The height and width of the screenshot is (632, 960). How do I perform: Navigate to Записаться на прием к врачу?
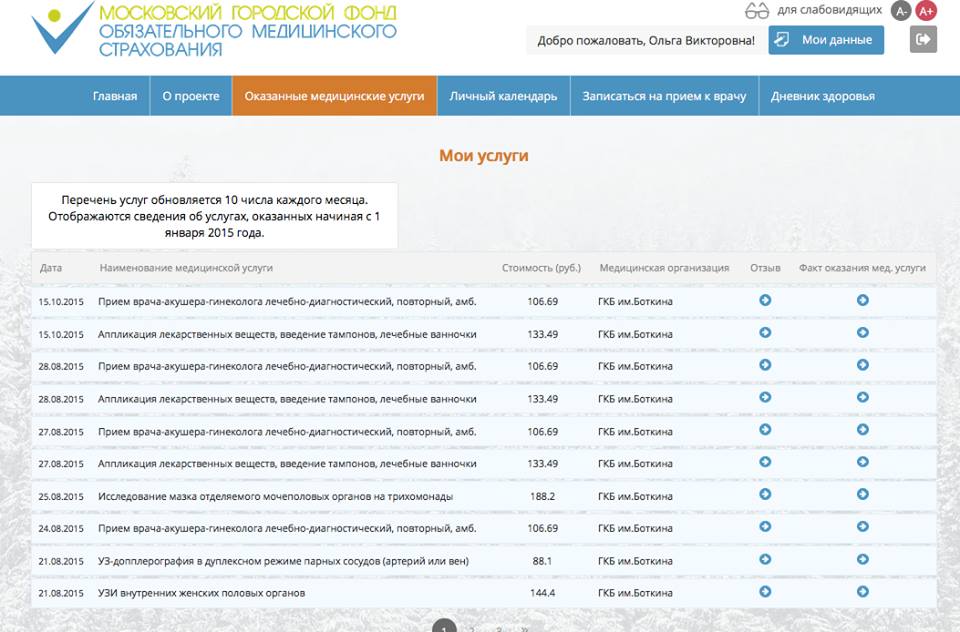(x=664, y=96)
